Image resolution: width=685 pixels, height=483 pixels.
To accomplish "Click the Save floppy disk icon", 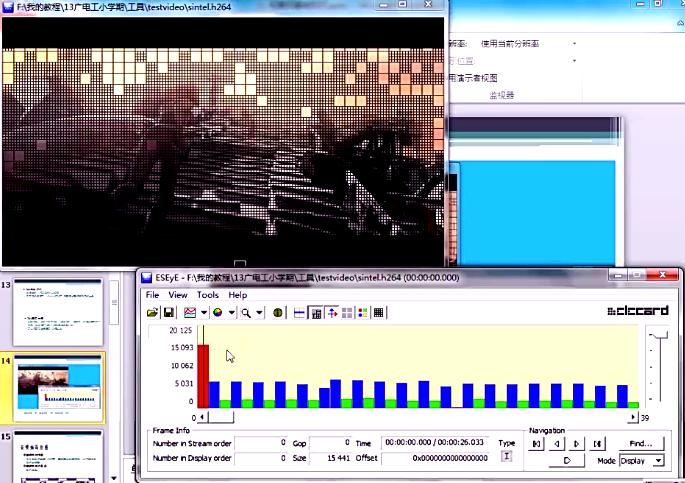I will pyautogui.click(x=168, y=313).
